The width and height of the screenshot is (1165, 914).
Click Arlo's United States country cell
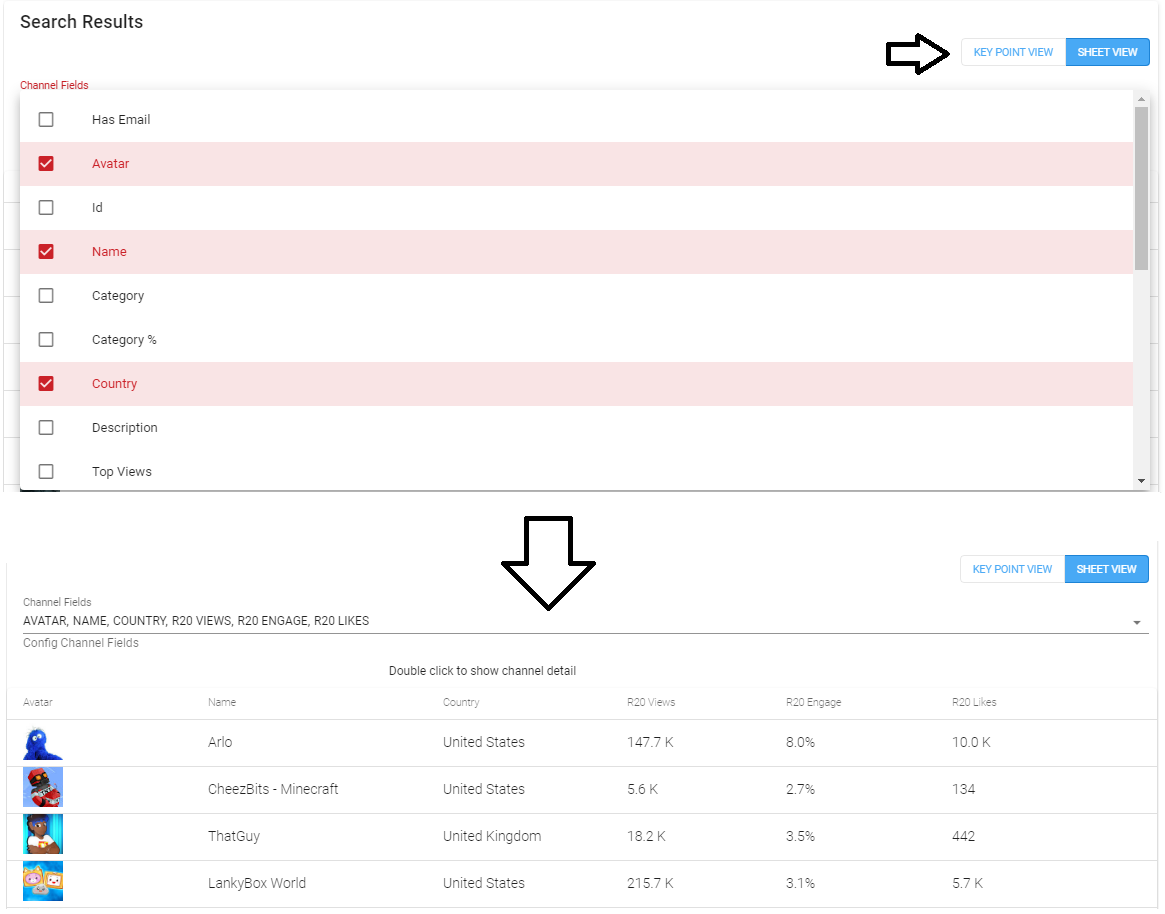point(484,742)
